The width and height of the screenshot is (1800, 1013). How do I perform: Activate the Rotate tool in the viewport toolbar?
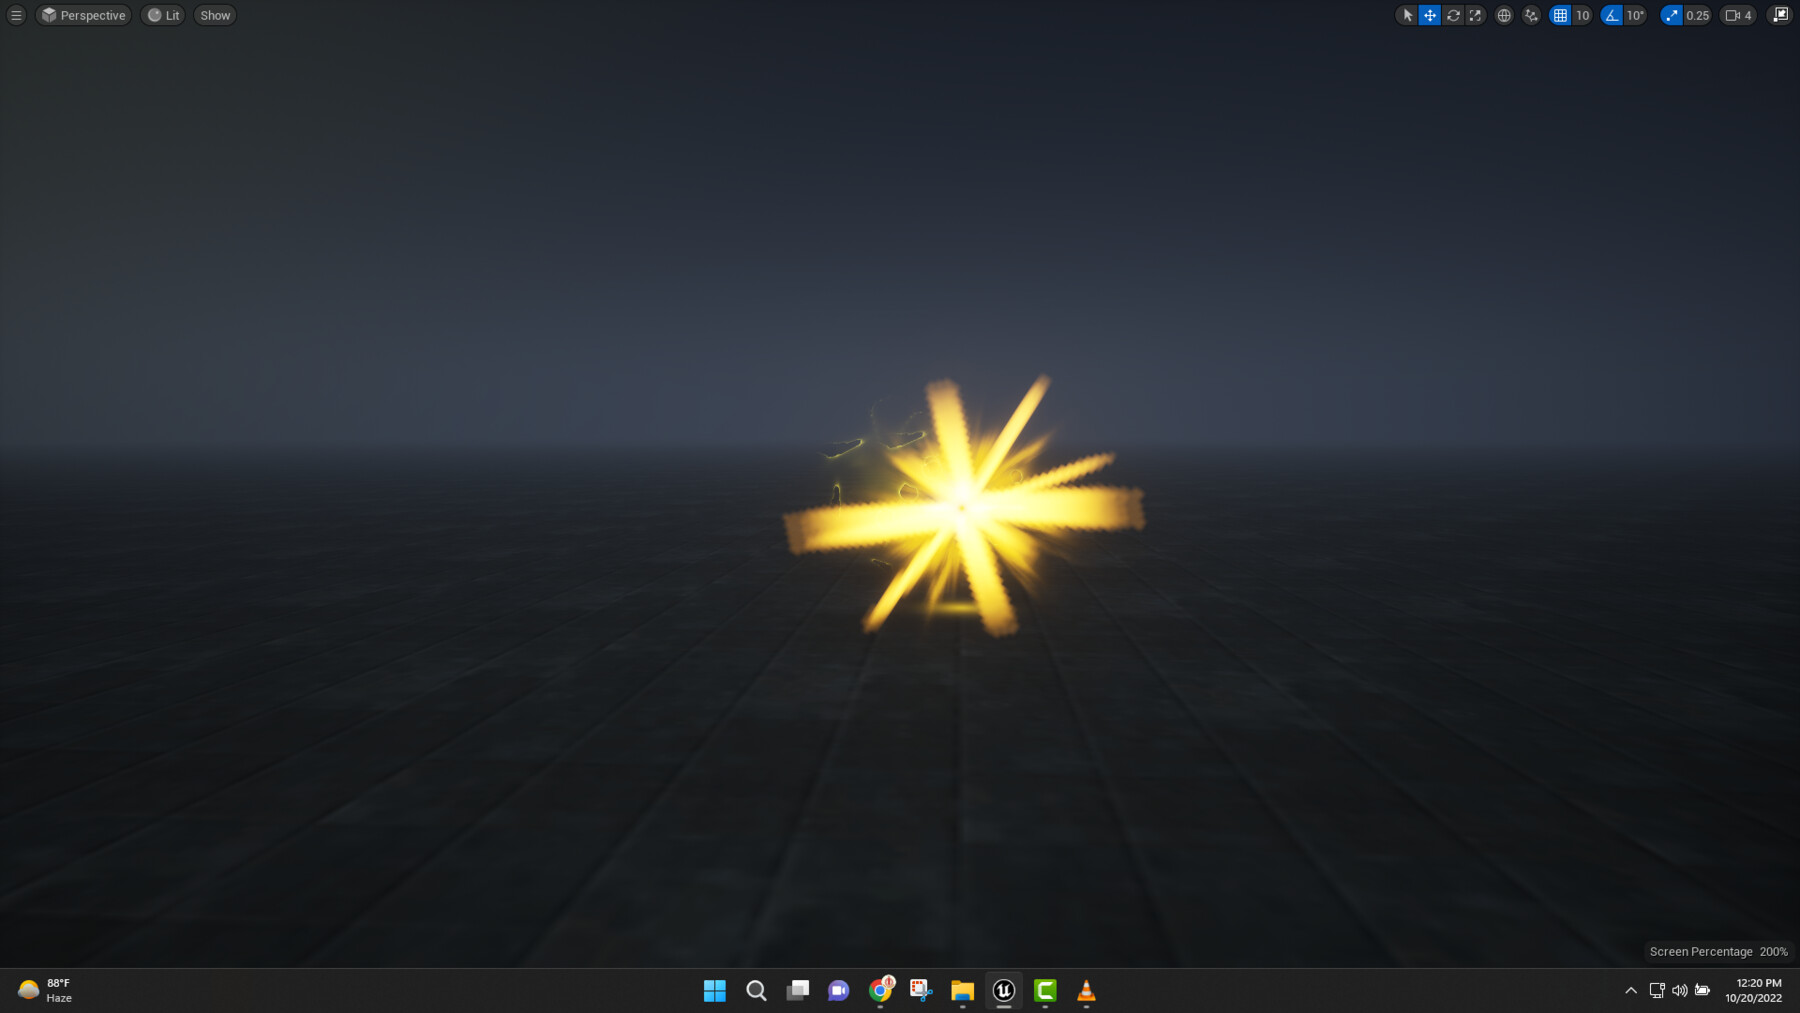click(x=1453, y=15)
